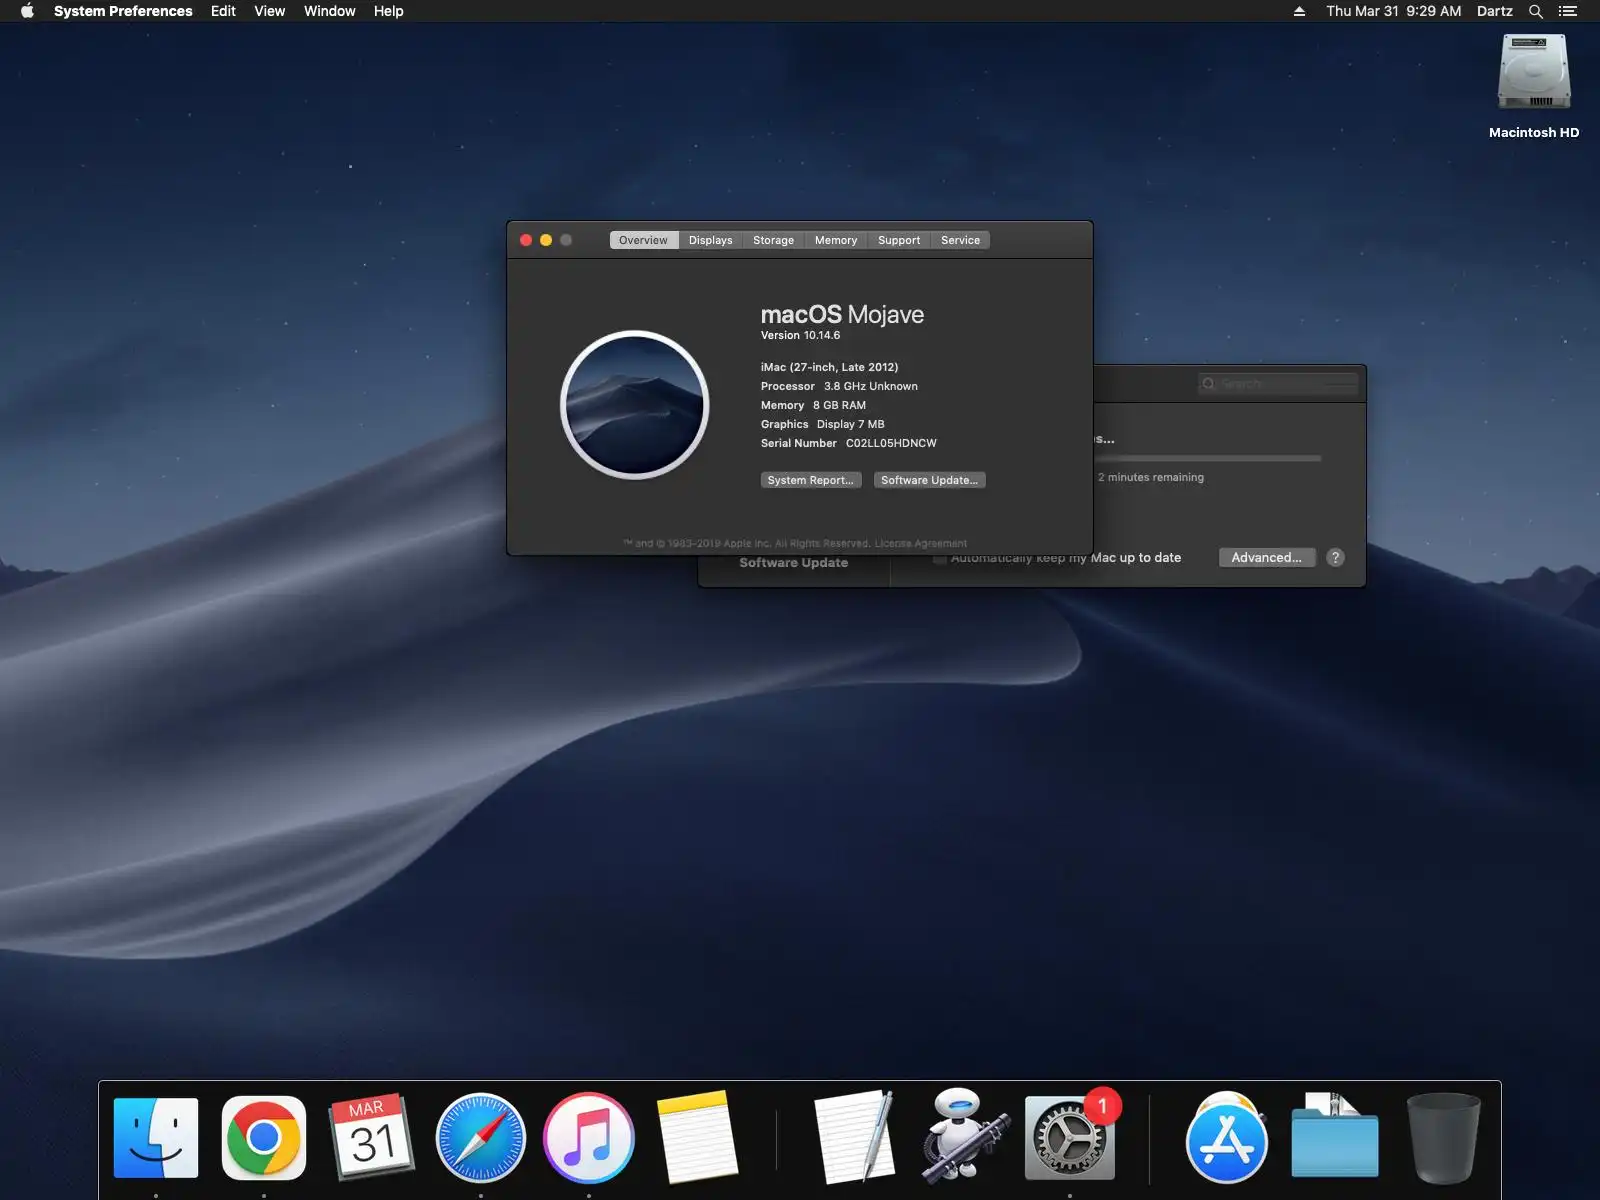
Task: Open System Preferences from the Dock
Action: coord(1070,1138)
